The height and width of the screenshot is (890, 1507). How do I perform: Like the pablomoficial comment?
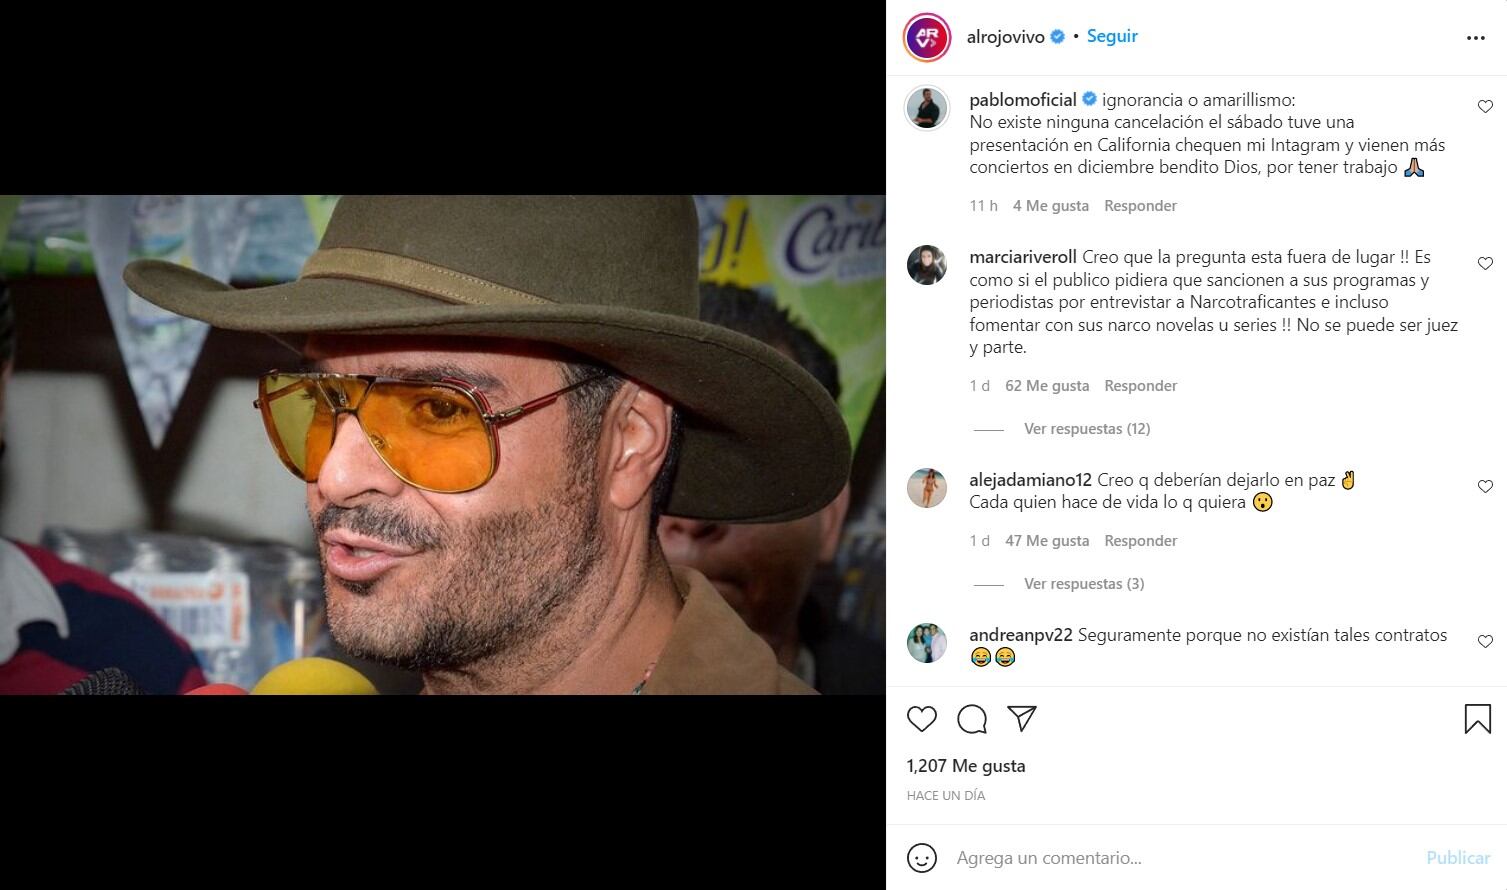[x=1485, y=107]
